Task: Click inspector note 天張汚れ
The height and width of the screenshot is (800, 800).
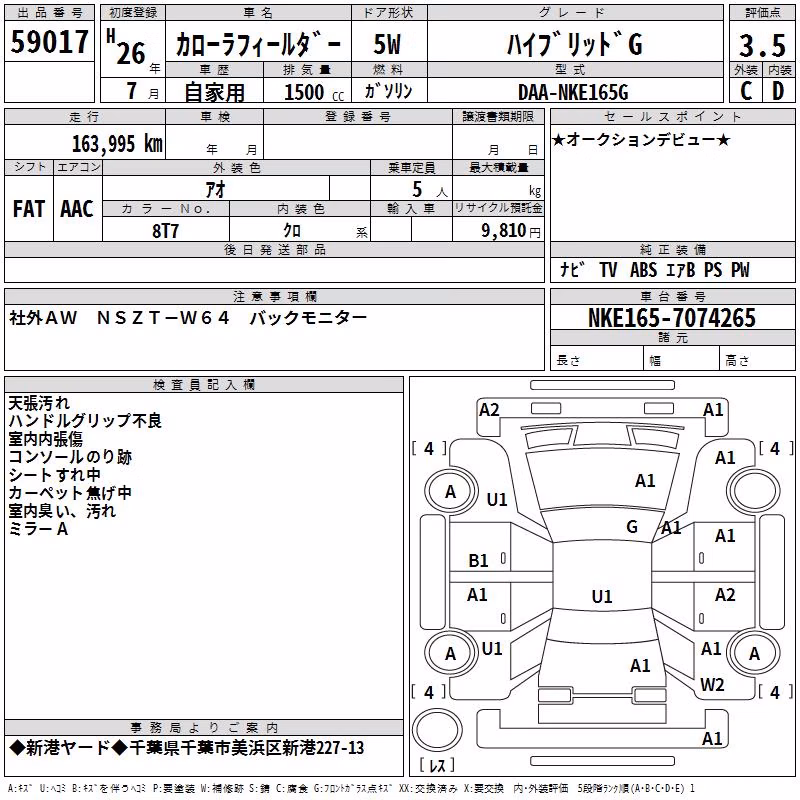Action: point(39,403)
